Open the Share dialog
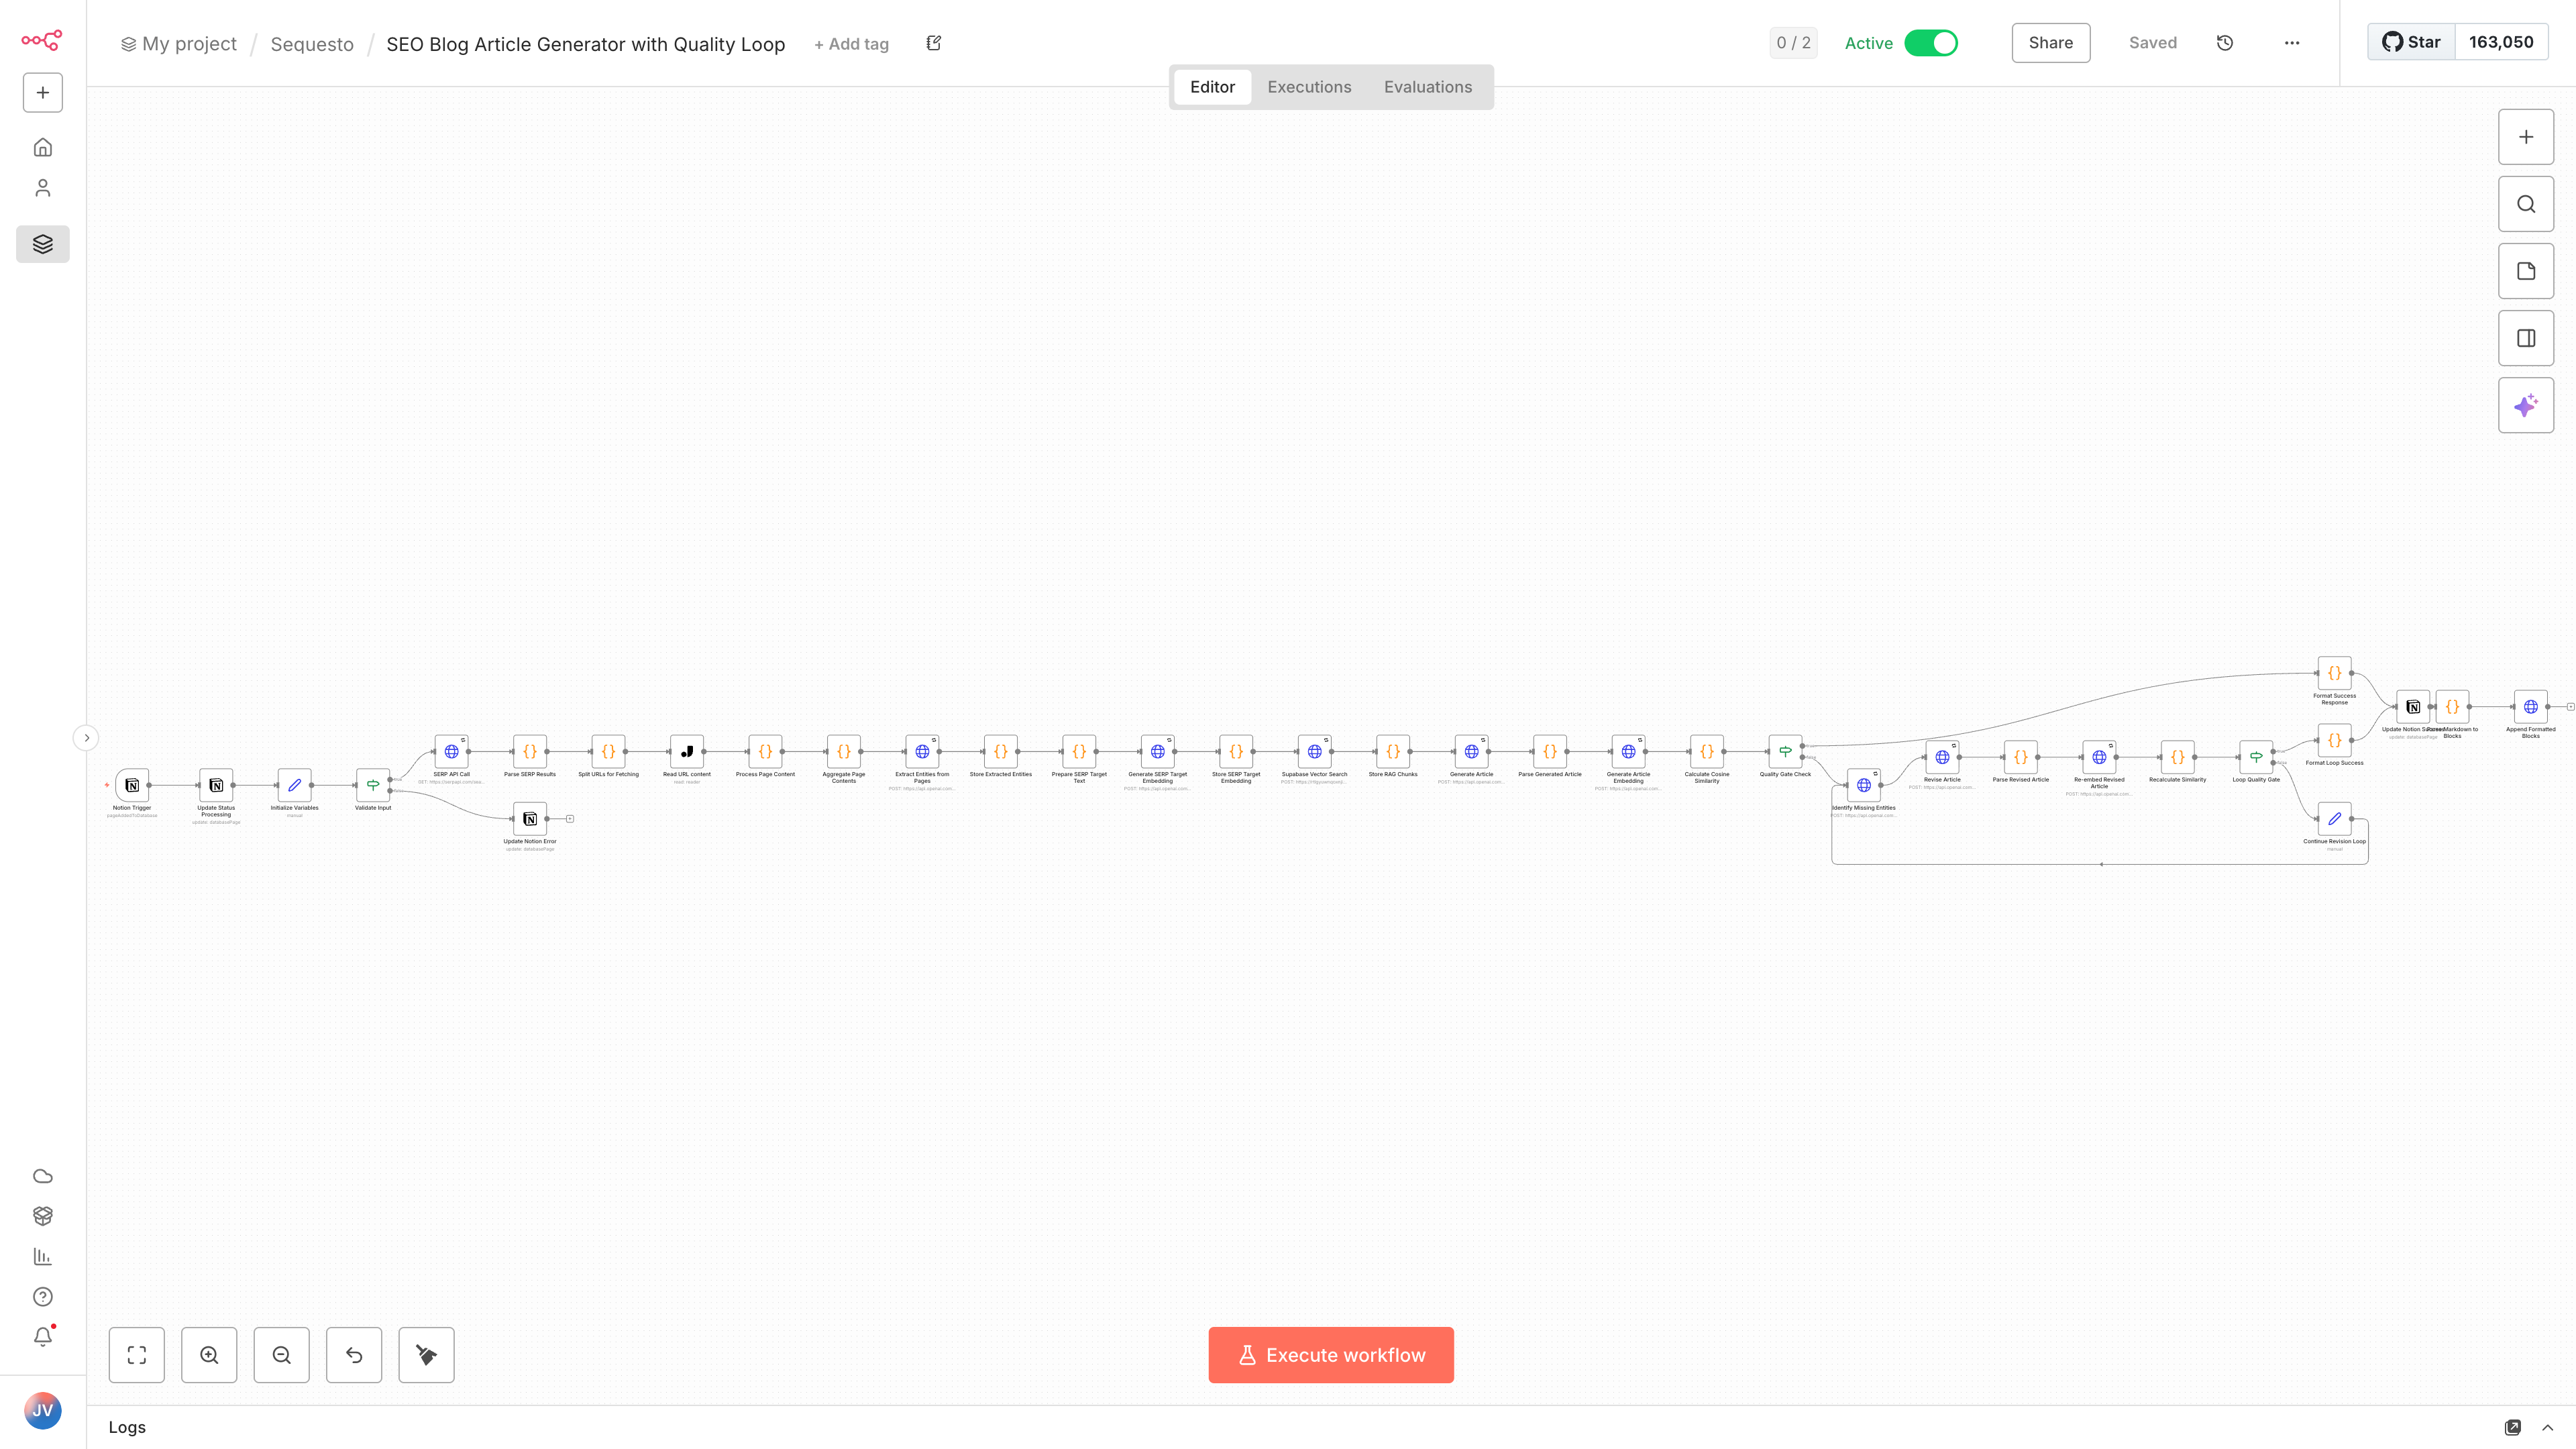Image resolution: width=2576 pixels, height=1449 pixels. (2050, 42)
